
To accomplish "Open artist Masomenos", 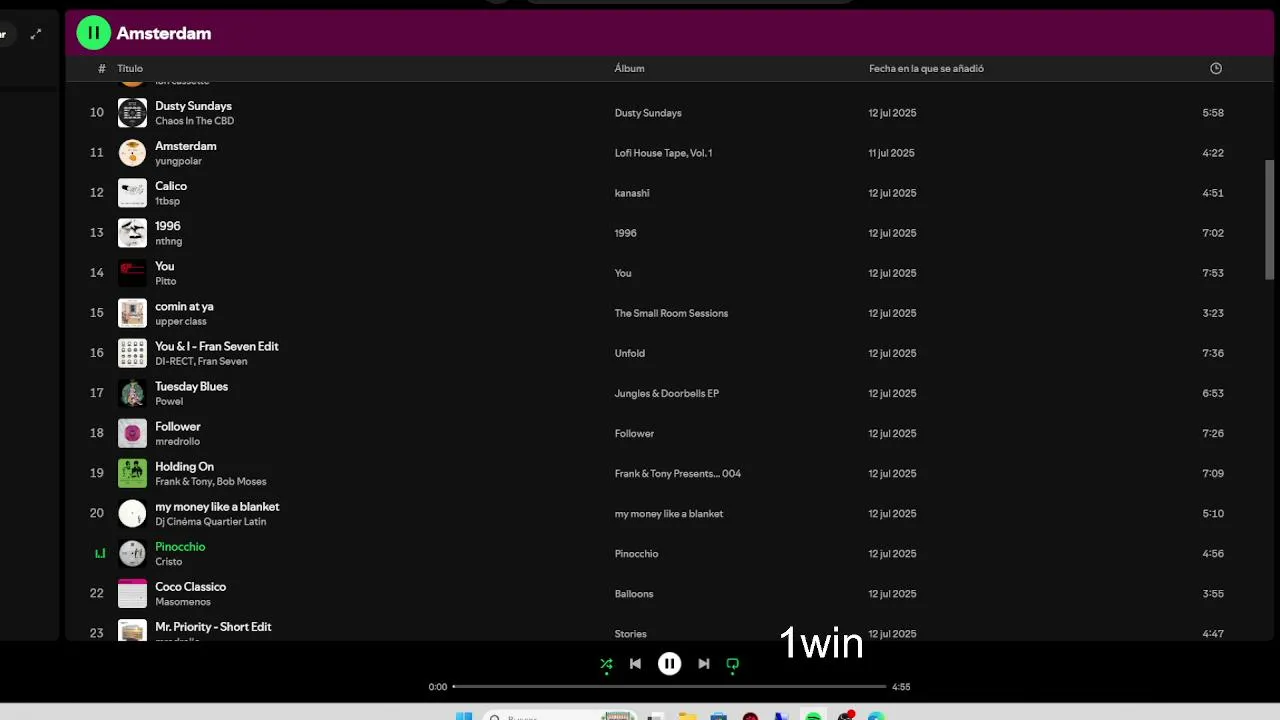I will point(185,601).
